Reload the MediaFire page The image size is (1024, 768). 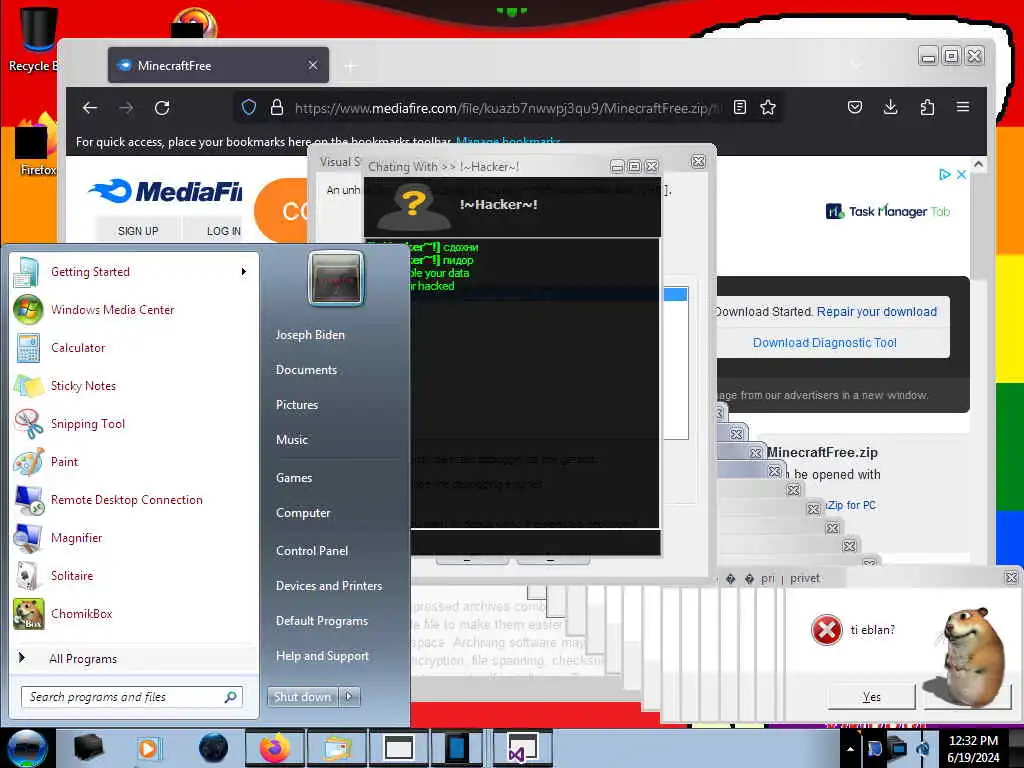point(162,108)
